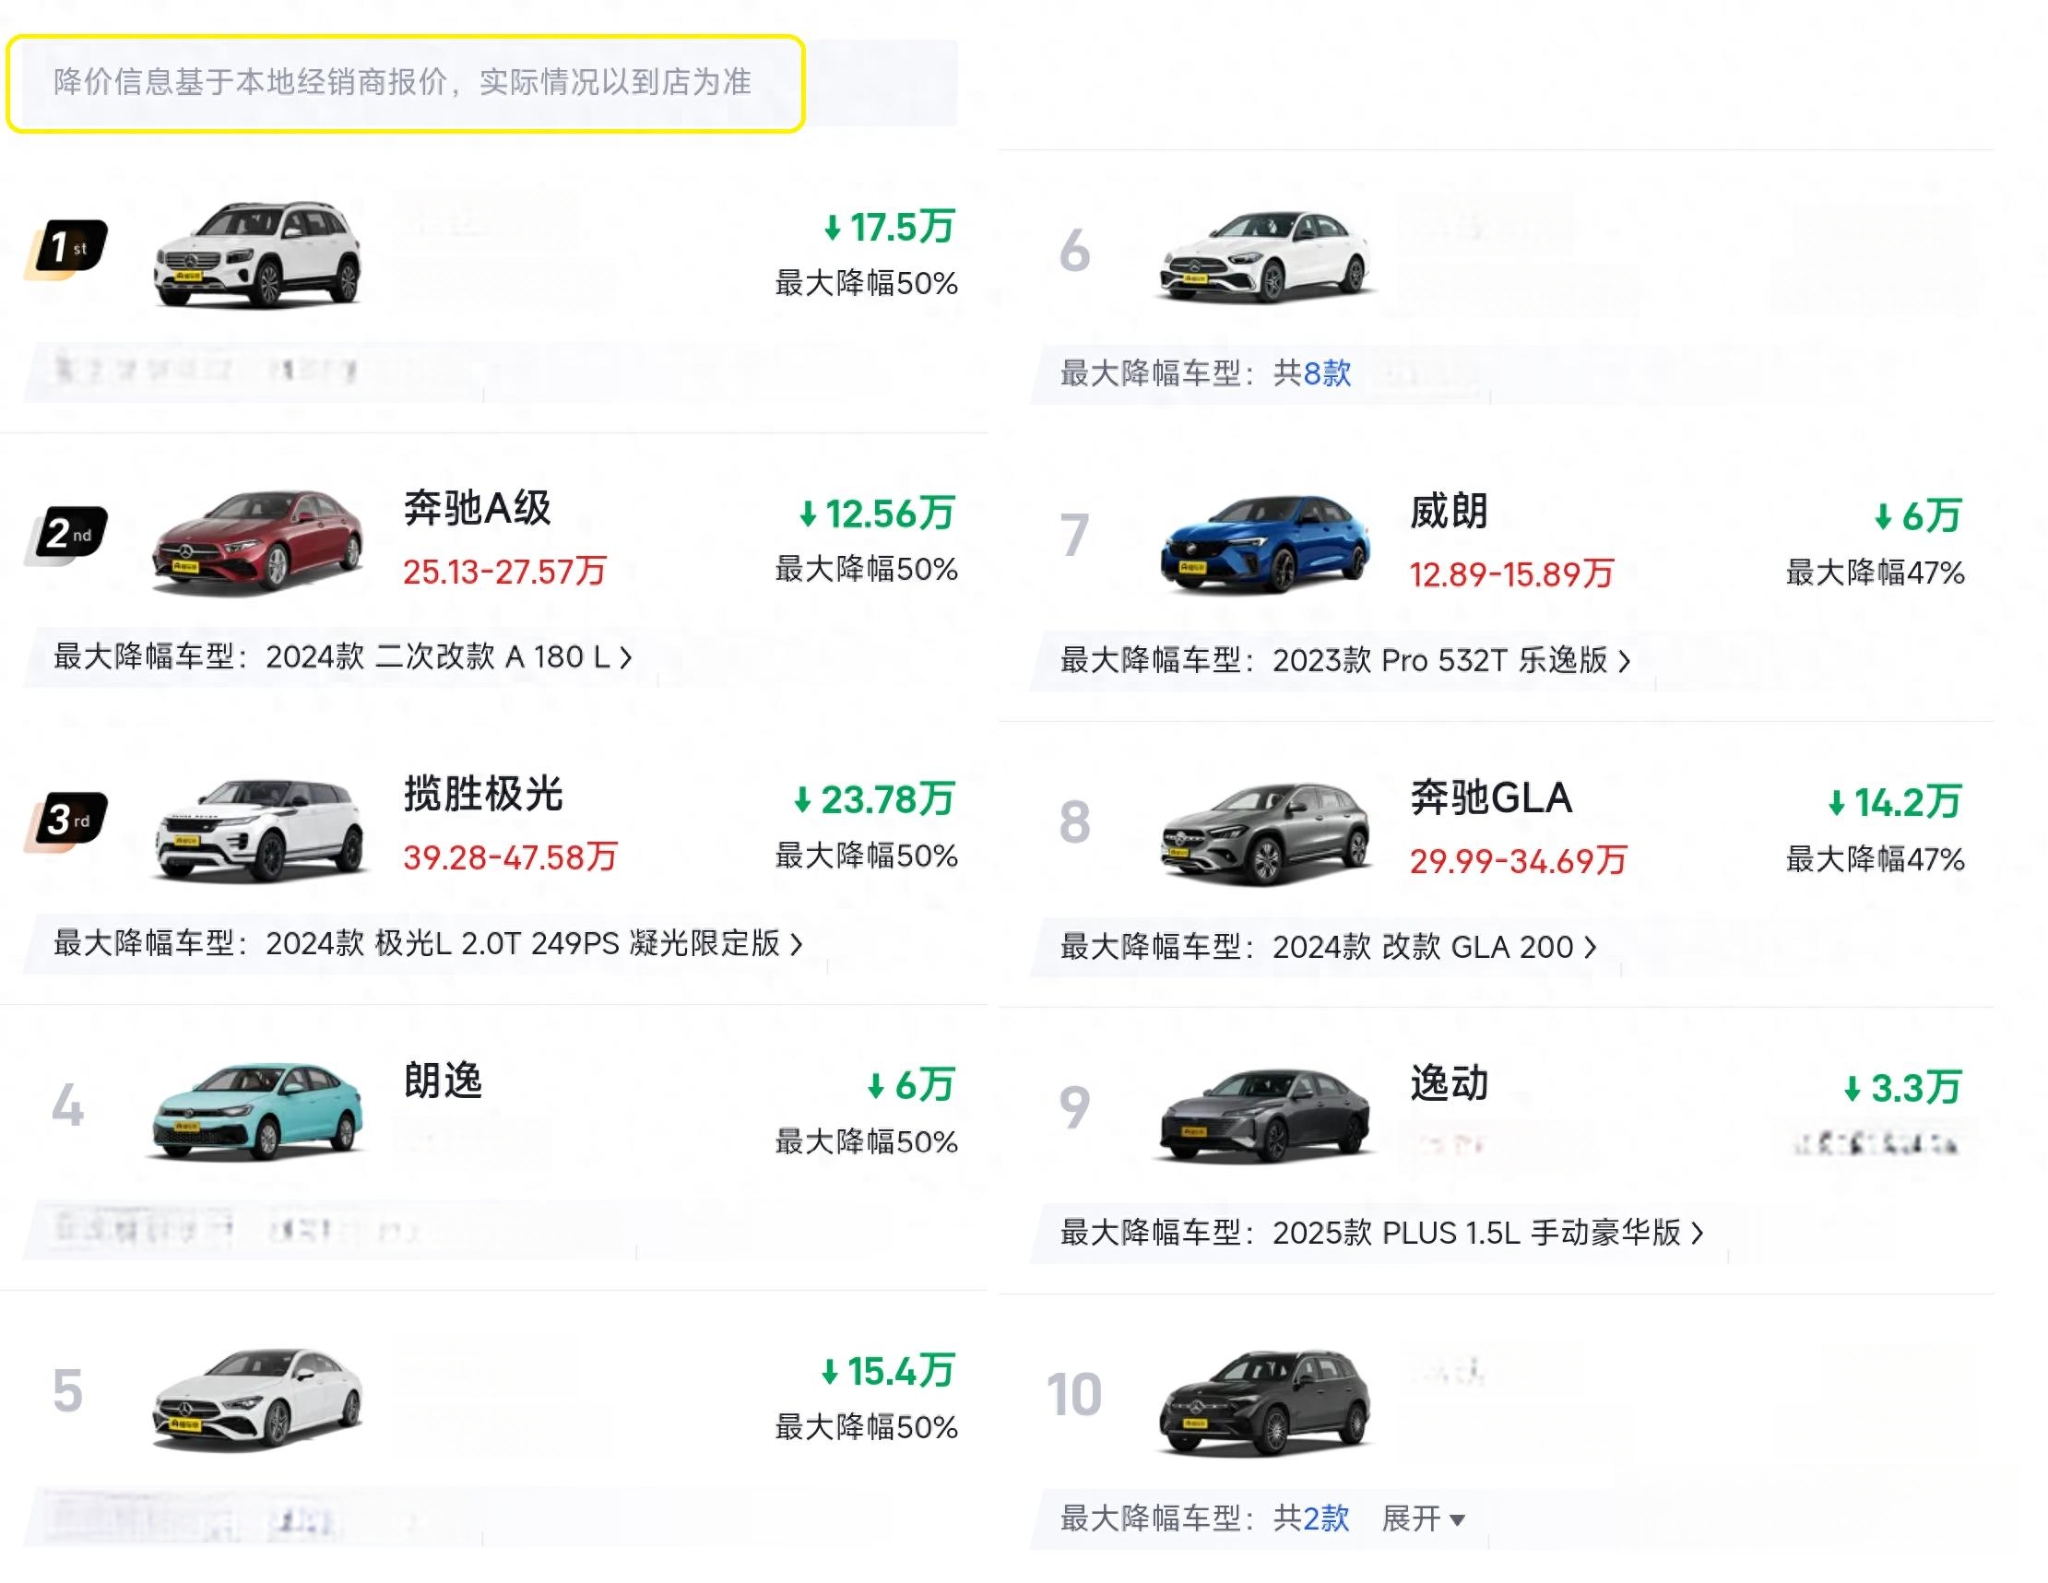This screenshot has height=1583, width=2048.
Task: Click the 奔驰A级 car name
Action: tap(477, 508)
